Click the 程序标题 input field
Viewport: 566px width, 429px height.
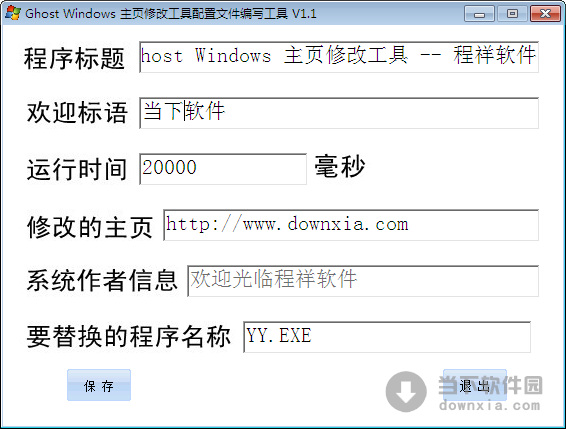pos(339,57)
